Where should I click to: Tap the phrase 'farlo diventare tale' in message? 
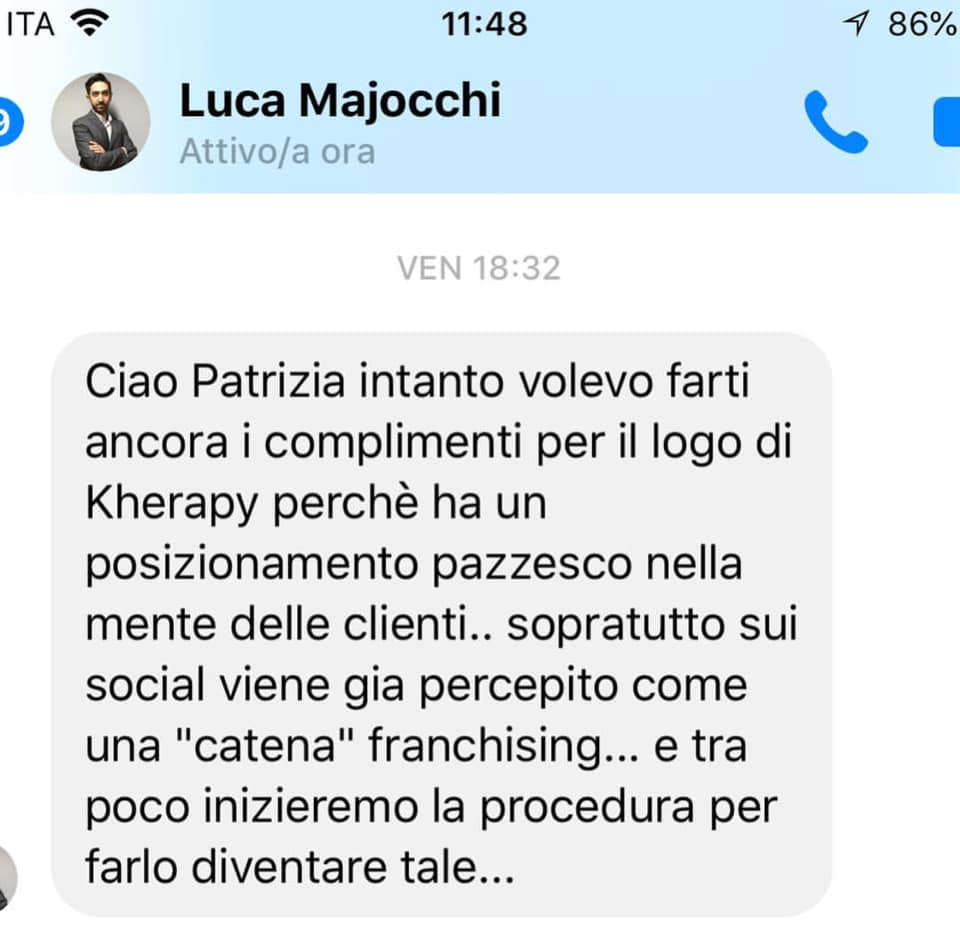pyautogui.click(x=300, y=868)
